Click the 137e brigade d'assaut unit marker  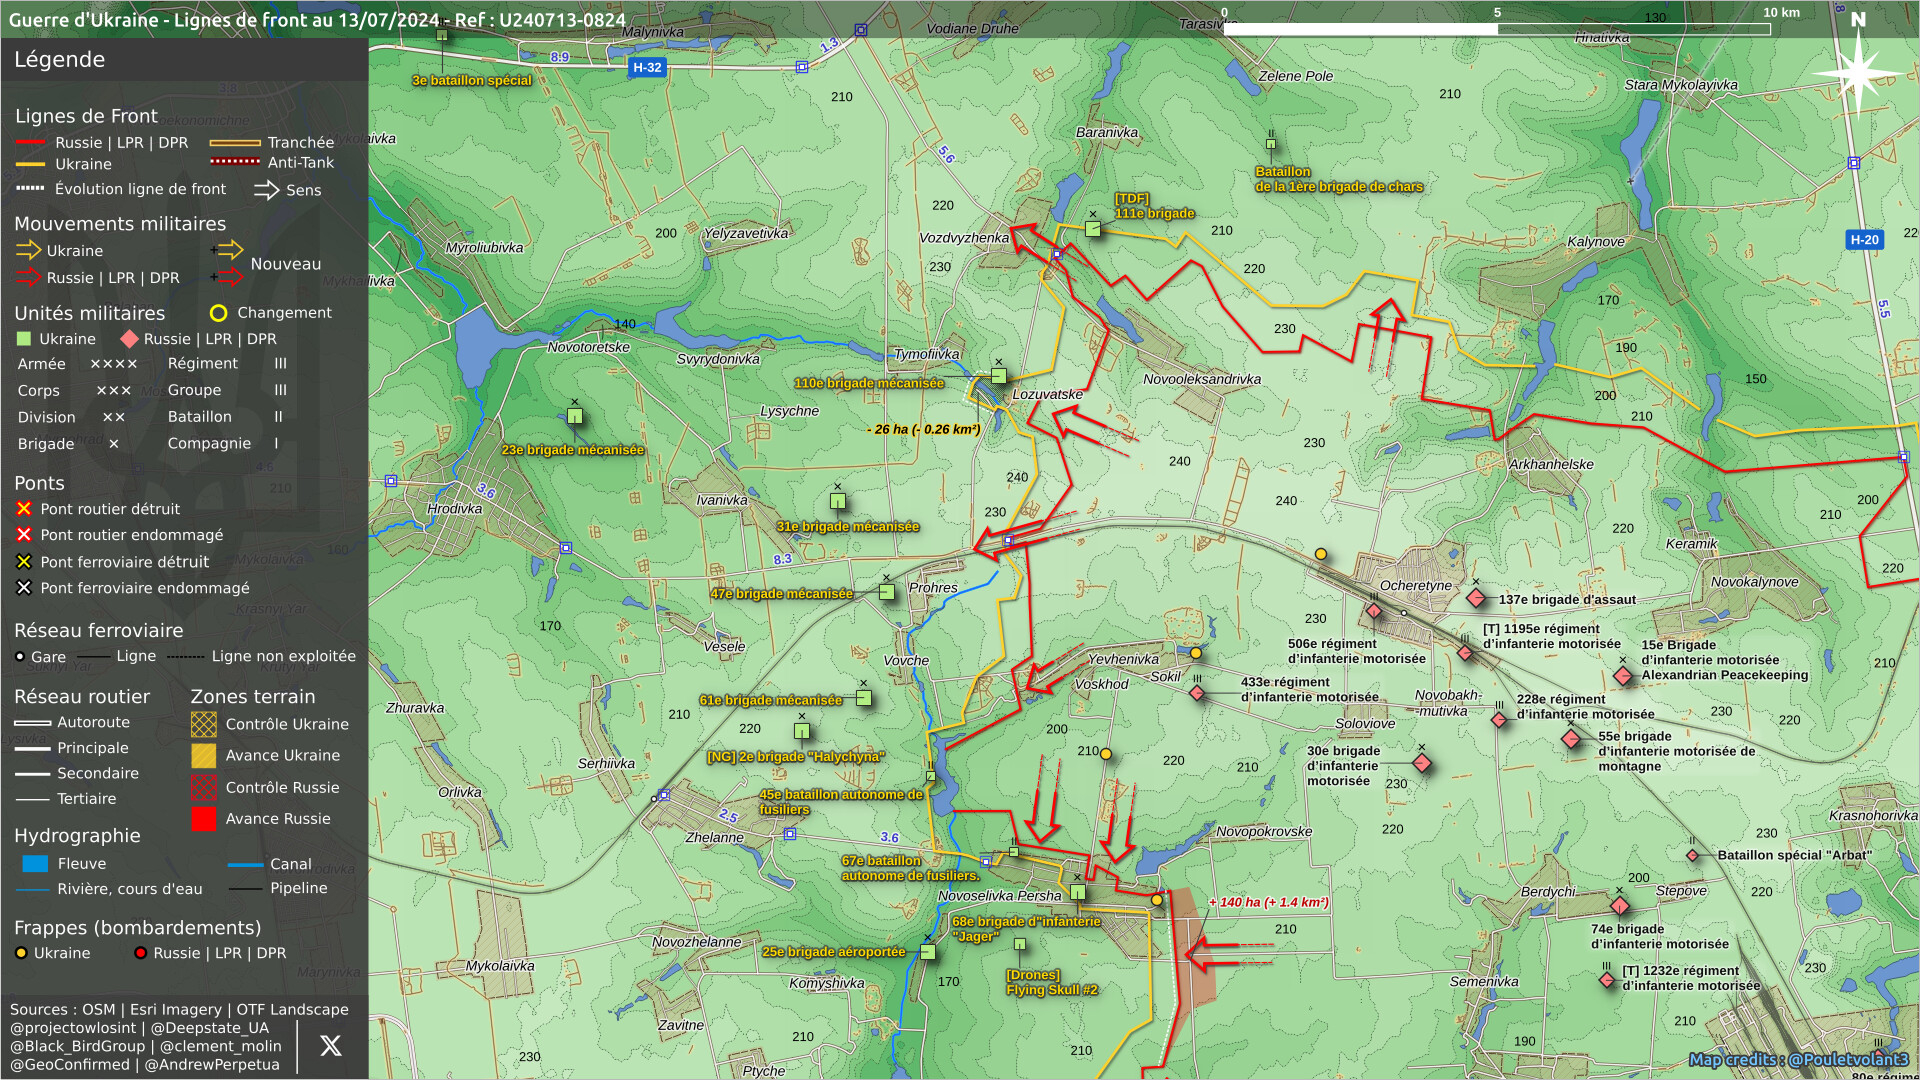[x=1476, y=598]
